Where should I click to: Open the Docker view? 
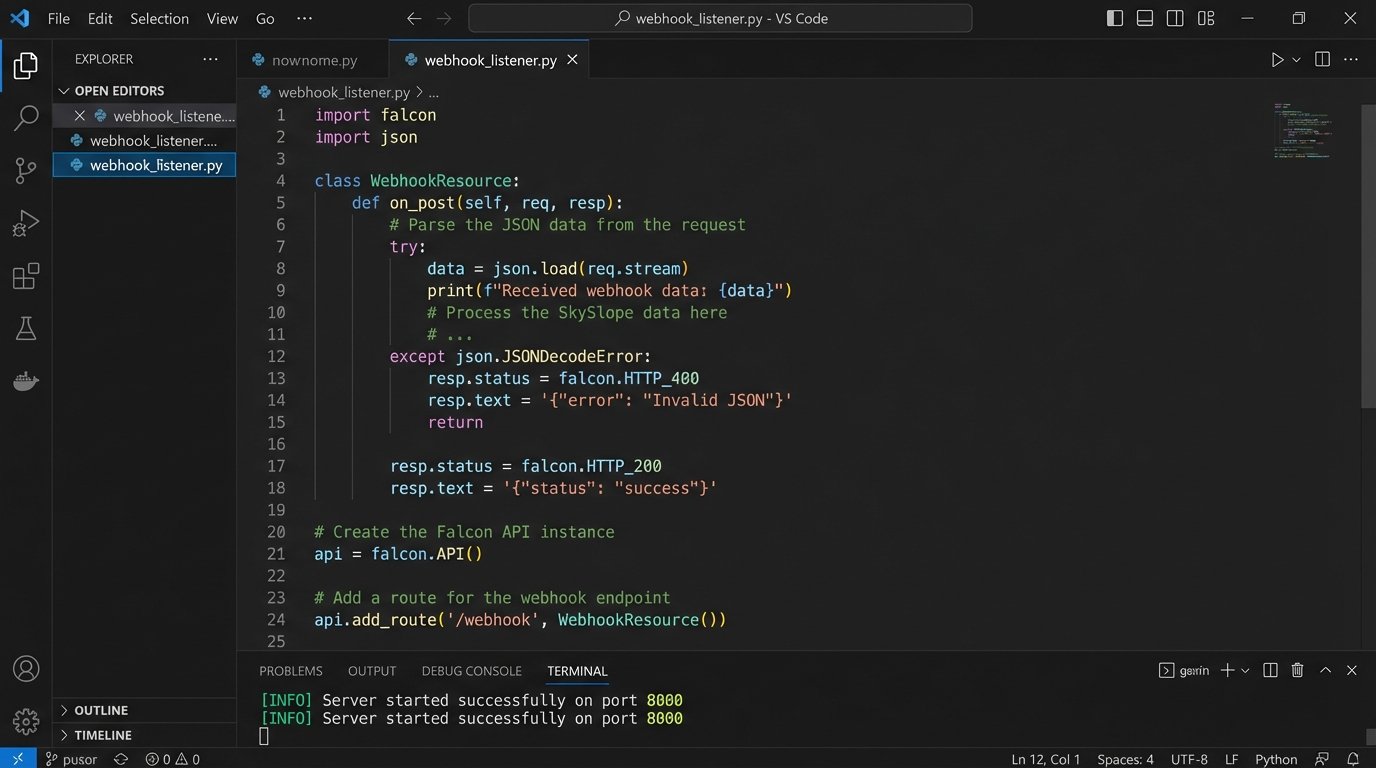coord(26,381)
